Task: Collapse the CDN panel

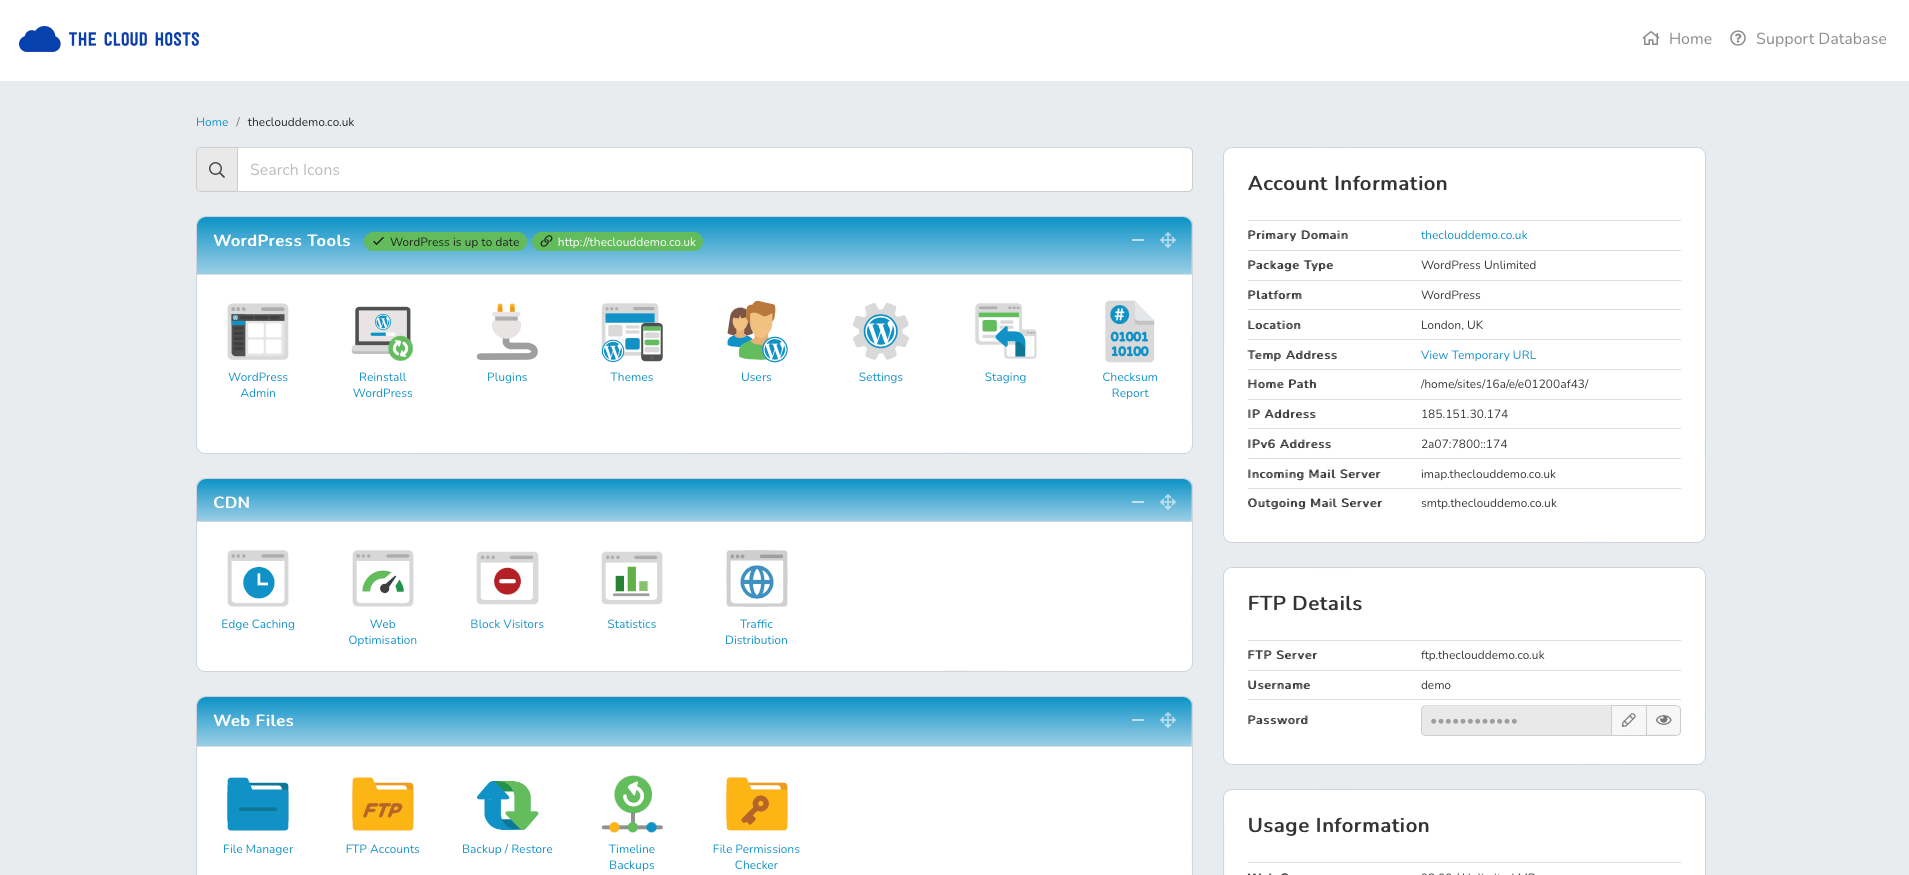Action: [1138, 502]
